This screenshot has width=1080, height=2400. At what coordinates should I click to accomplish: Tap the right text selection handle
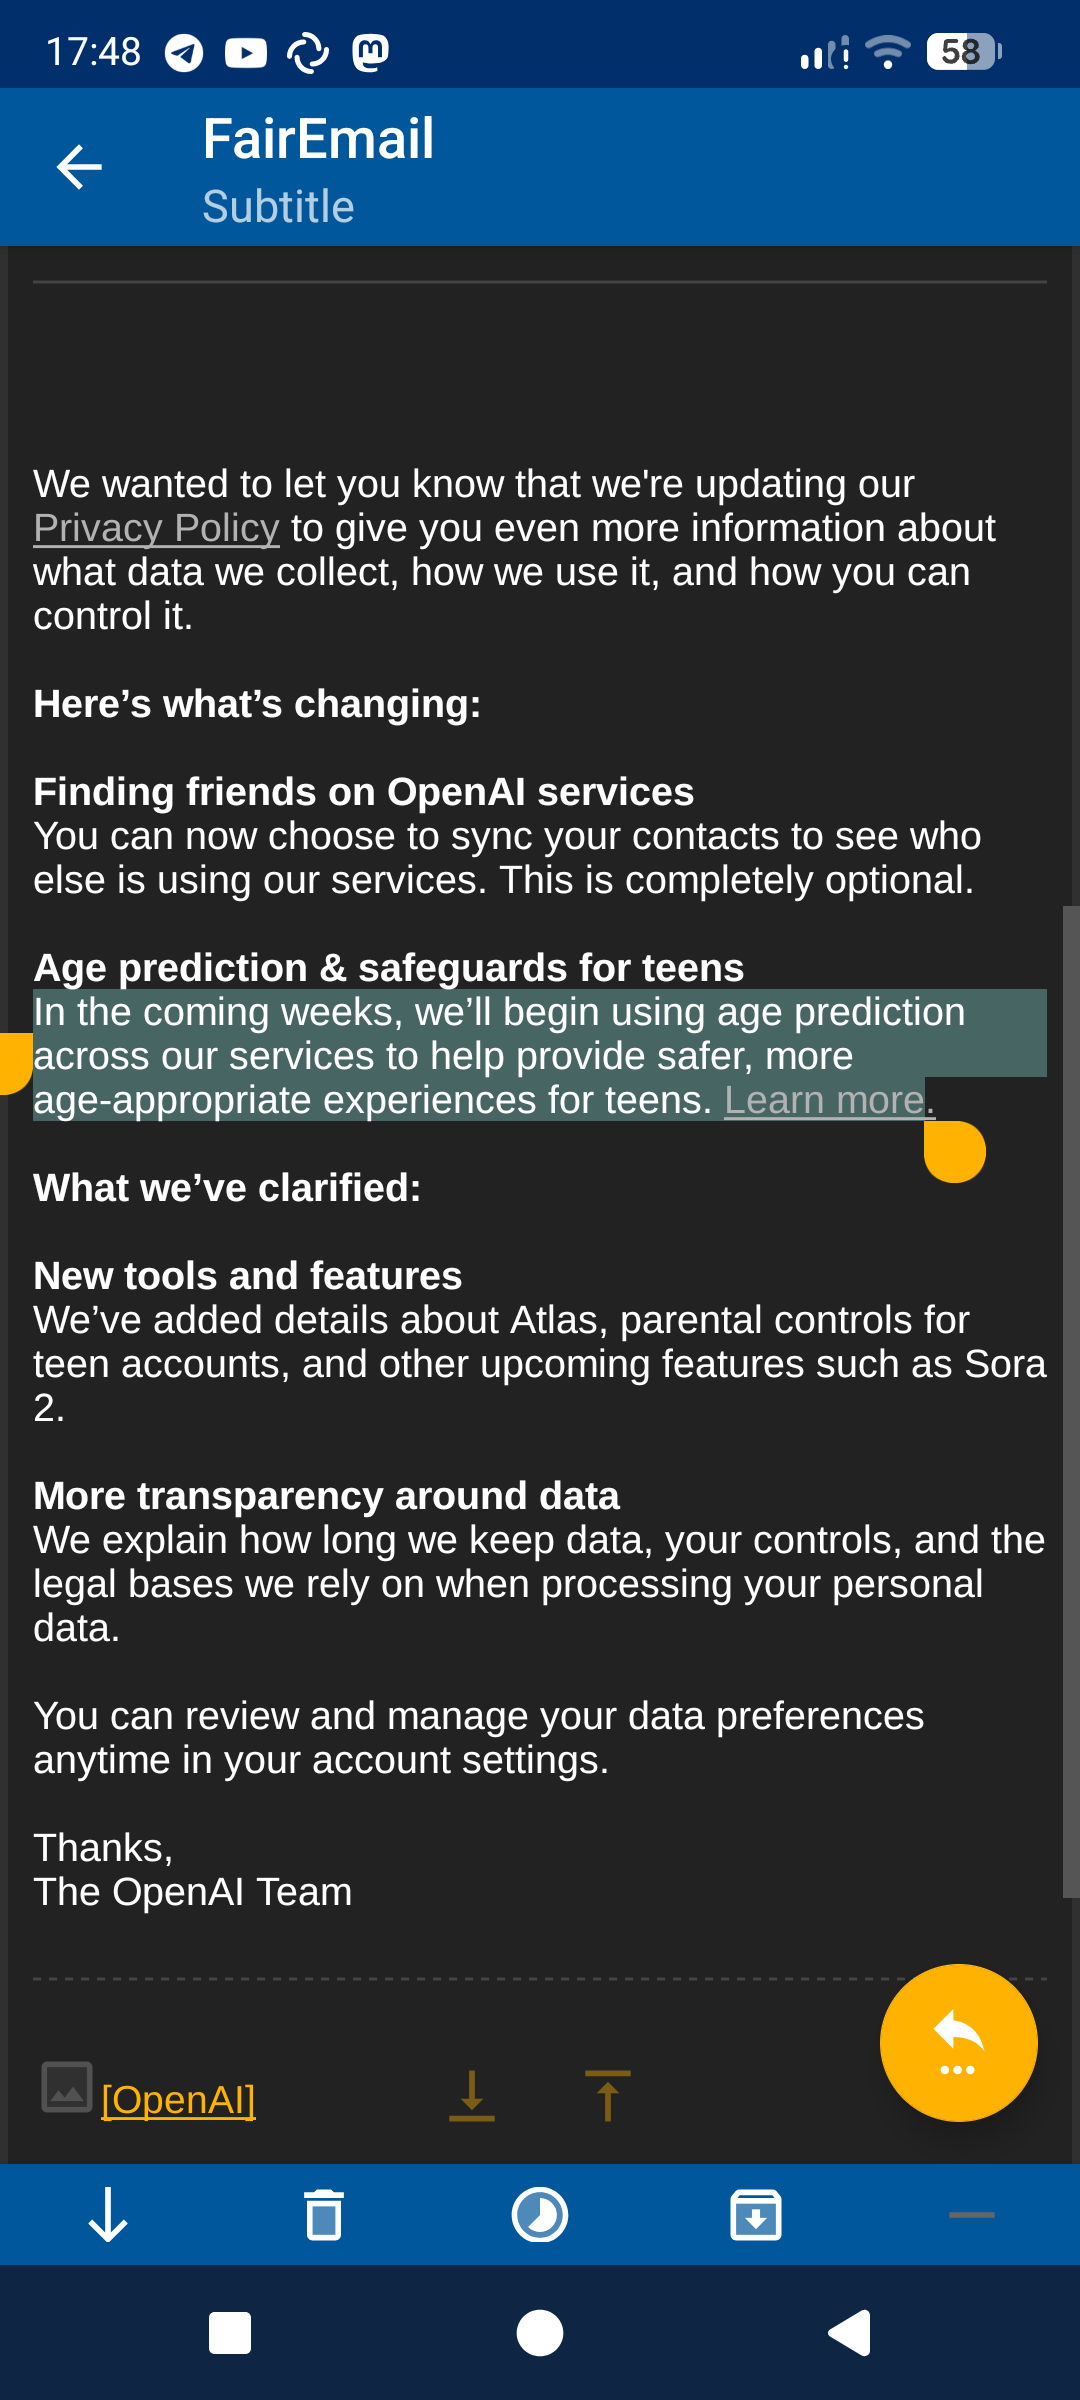pyautogui.click(x=955, y=1152)
